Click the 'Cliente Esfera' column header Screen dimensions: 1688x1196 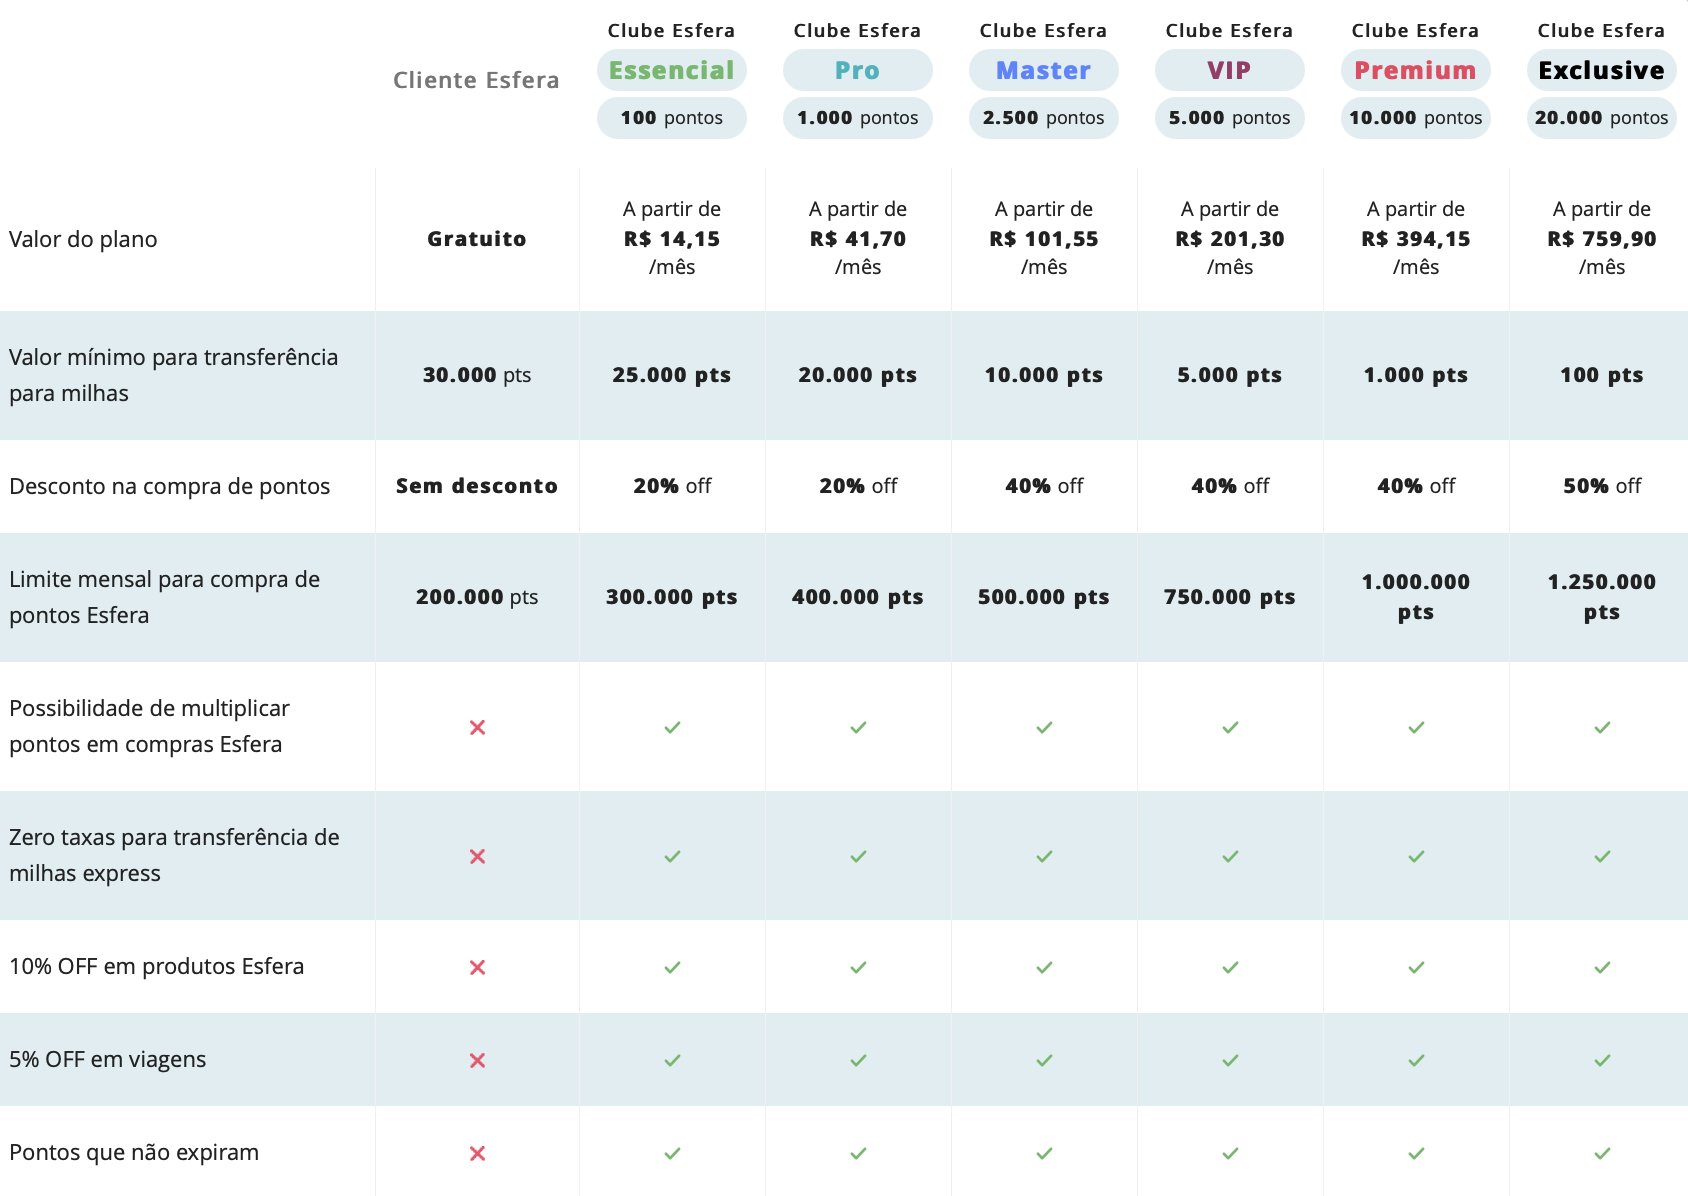[x=476, y=80]
